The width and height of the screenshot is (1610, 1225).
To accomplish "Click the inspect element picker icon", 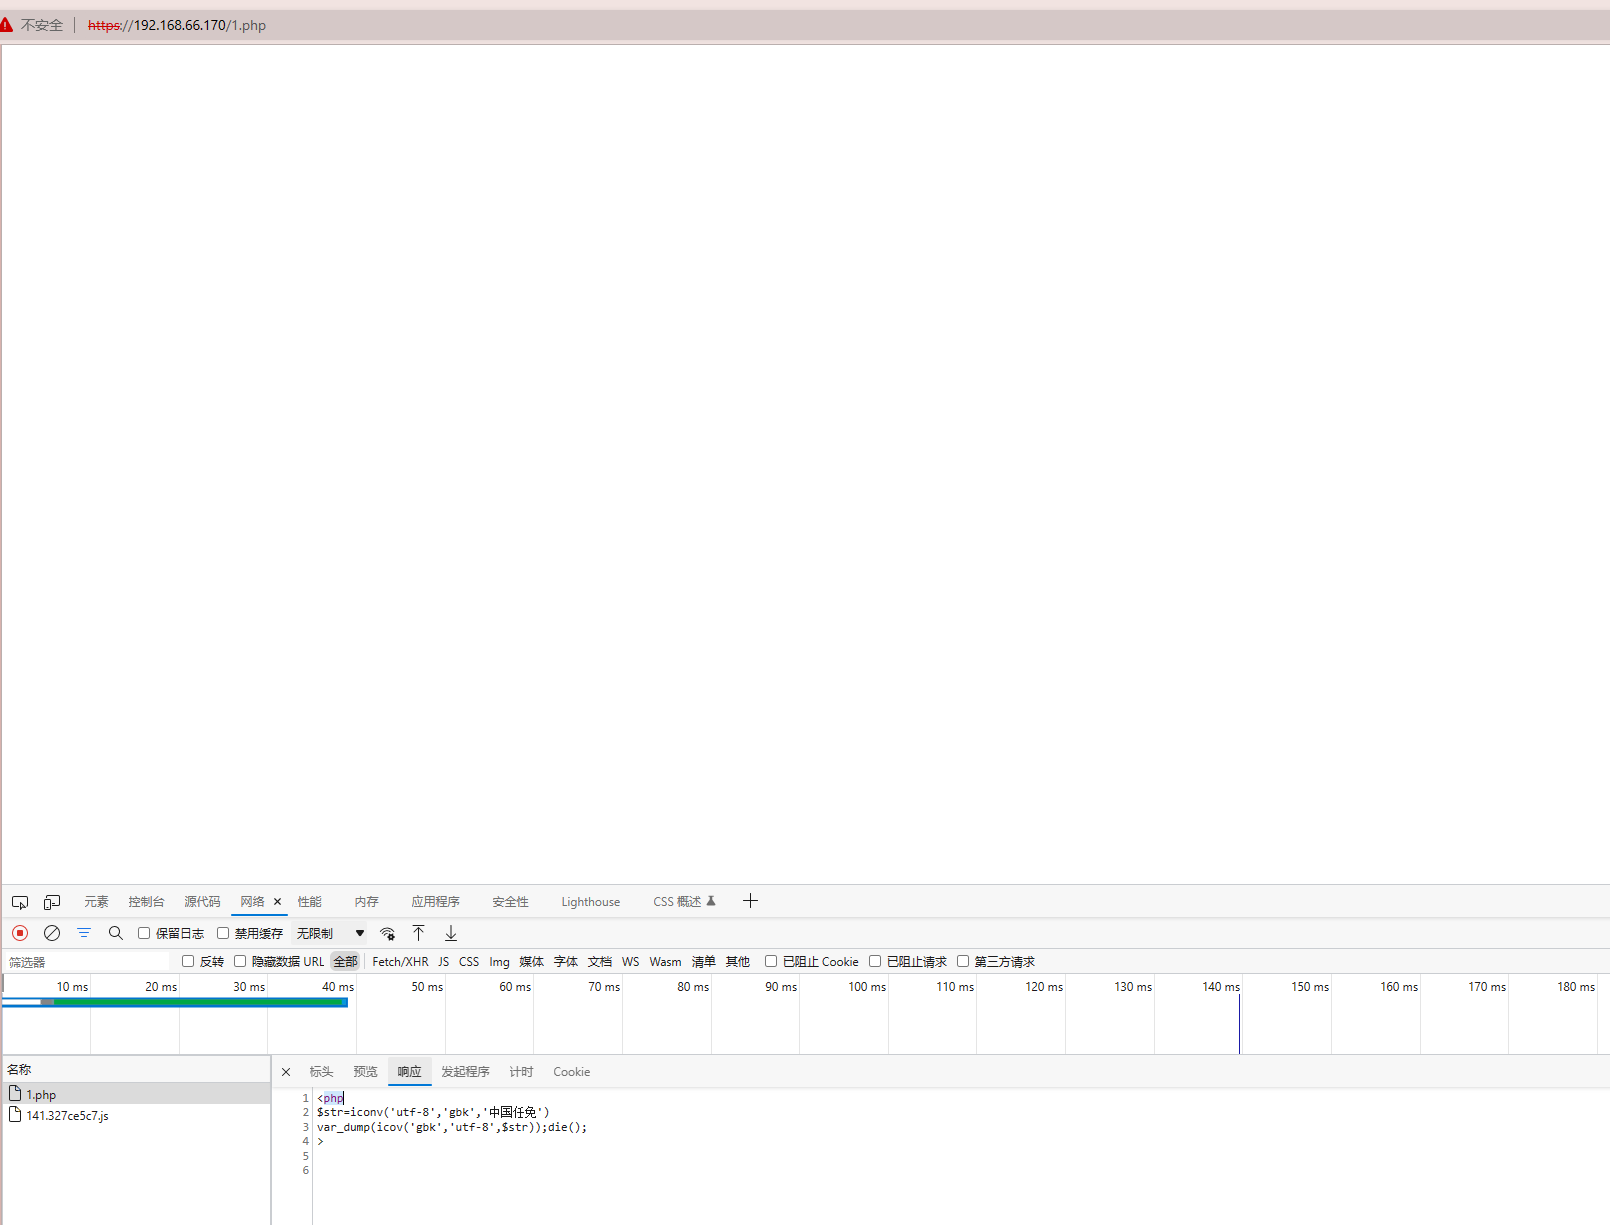I will pyautogui.click(x=20, y=902).
